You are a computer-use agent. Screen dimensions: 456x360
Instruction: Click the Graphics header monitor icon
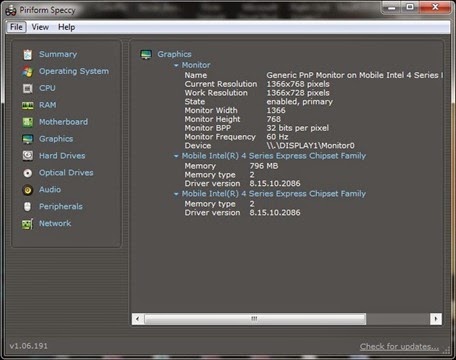(x=146, y=54)
